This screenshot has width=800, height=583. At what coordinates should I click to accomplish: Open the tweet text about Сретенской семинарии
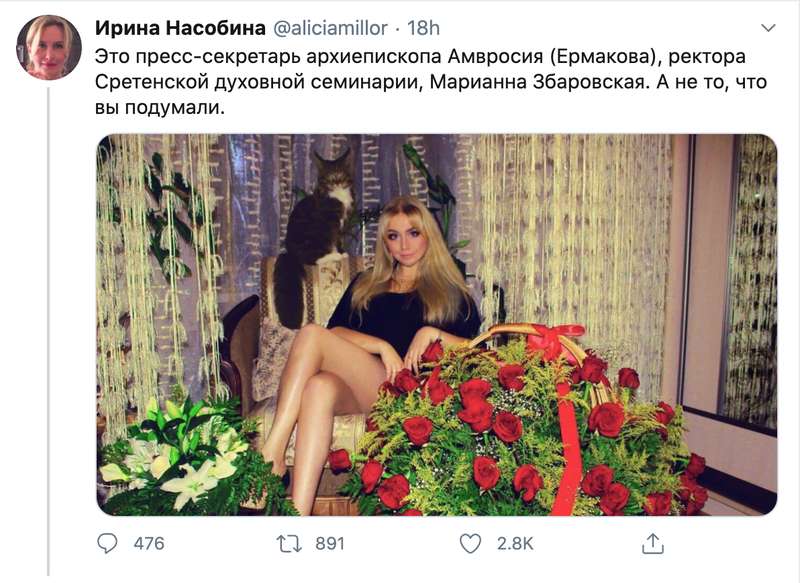[430, 82]
